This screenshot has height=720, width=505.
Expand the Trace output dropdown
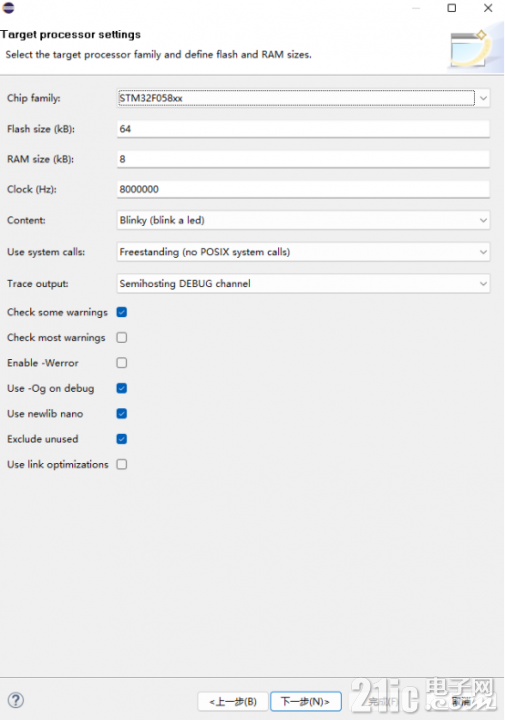[303, 284]
